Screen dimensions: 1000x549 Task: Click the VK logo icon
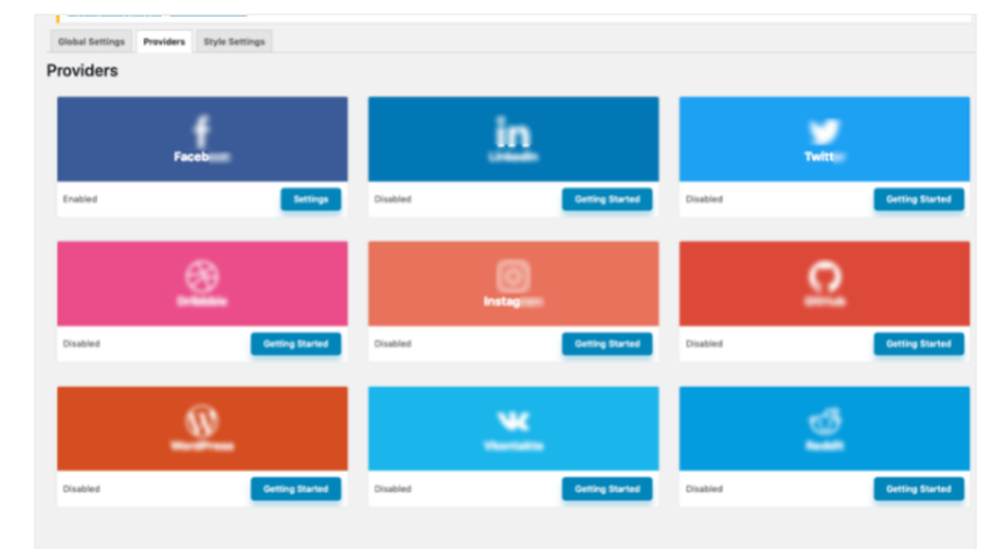click(513, 421)
